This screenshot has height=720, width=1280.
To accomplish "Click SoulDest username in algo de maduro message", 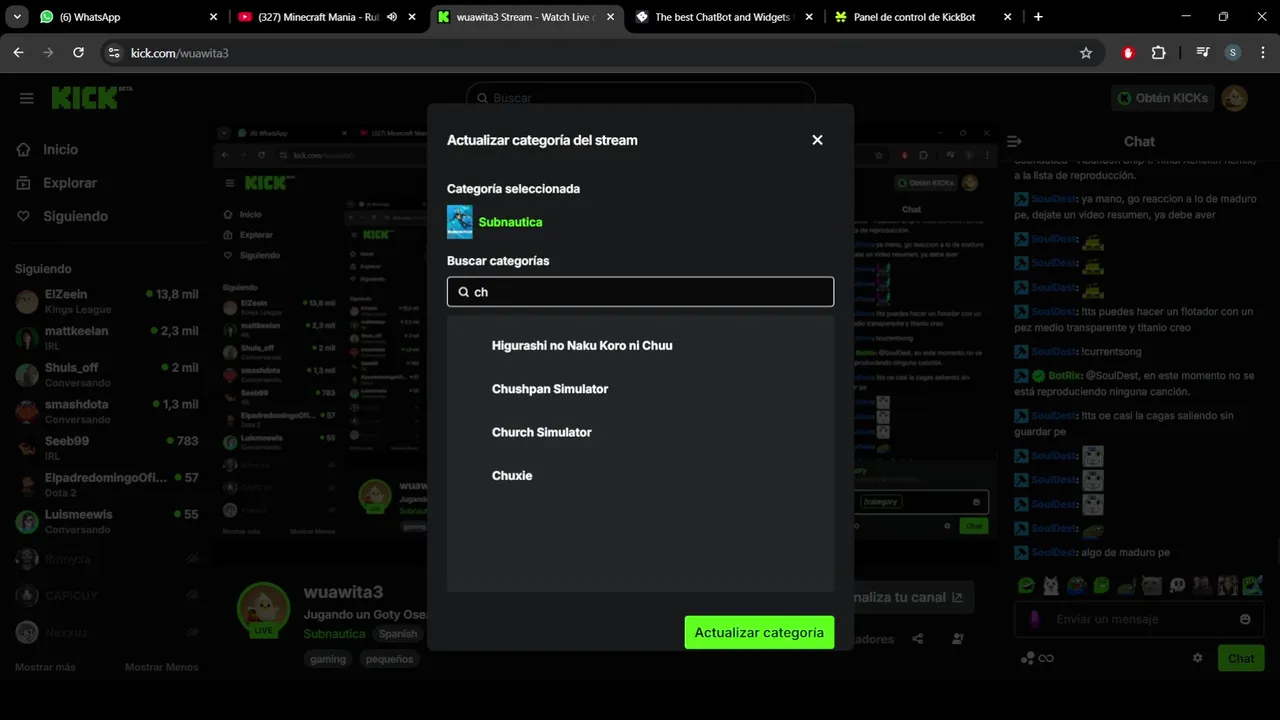I will coord(1054,552).
